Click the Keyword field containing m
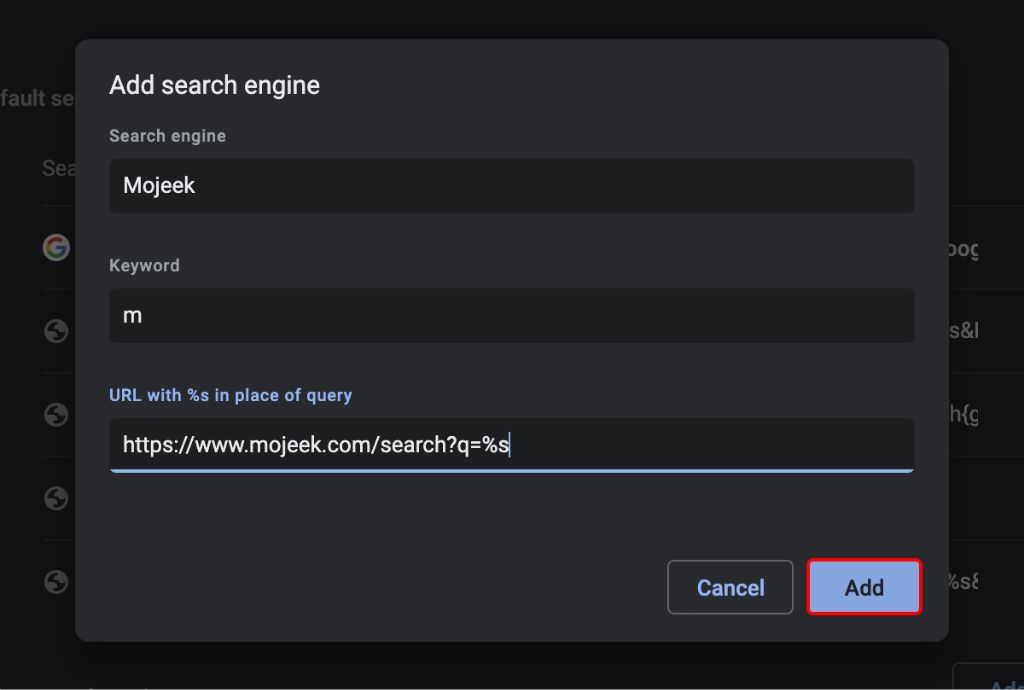 click(x=511, y=315)
